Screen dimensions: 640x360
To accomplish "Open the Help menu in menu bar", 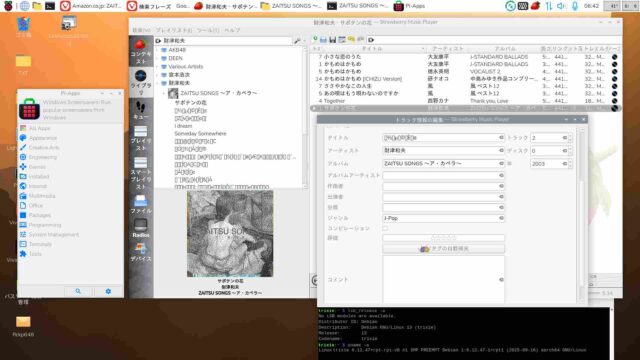I will 232,30.
